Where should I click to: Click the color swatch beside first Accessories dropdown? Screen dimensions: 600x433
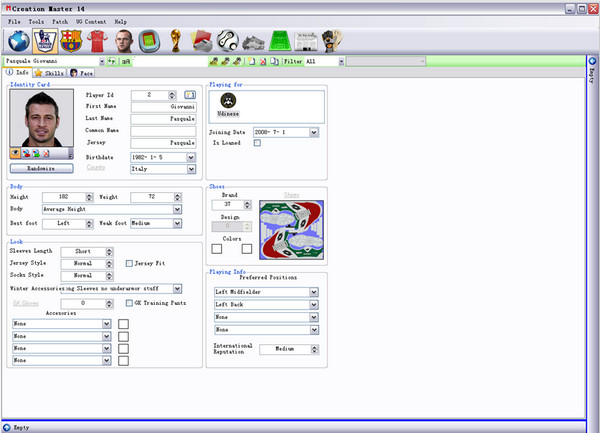click(x=123, y=324)
